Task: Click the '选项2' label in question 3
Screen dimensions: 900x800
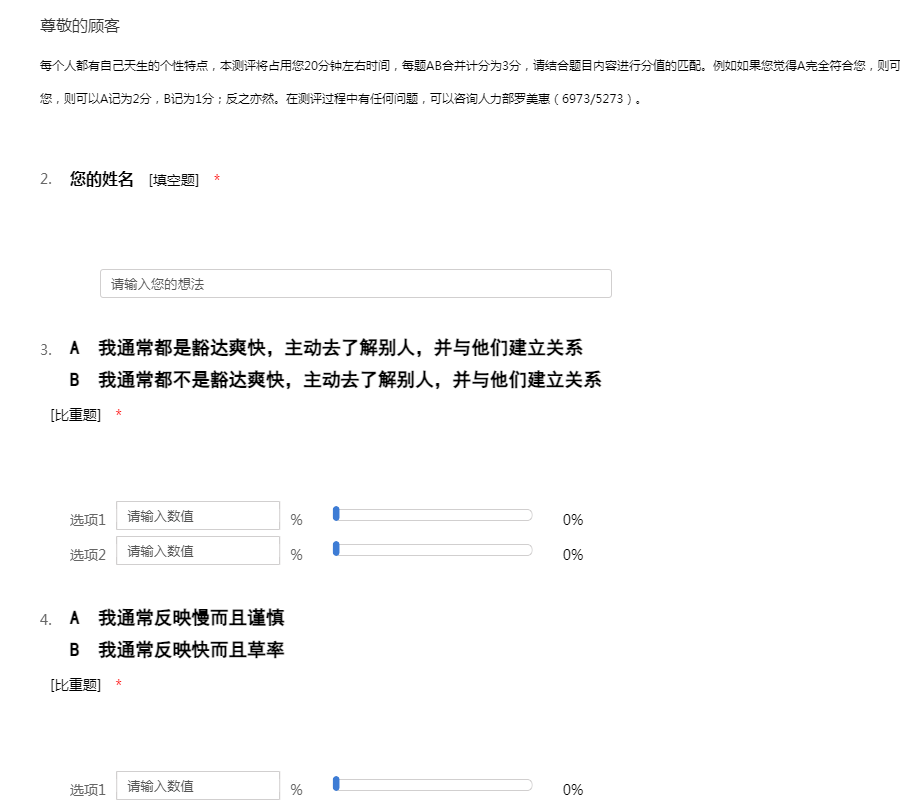Action: (88, 555)
